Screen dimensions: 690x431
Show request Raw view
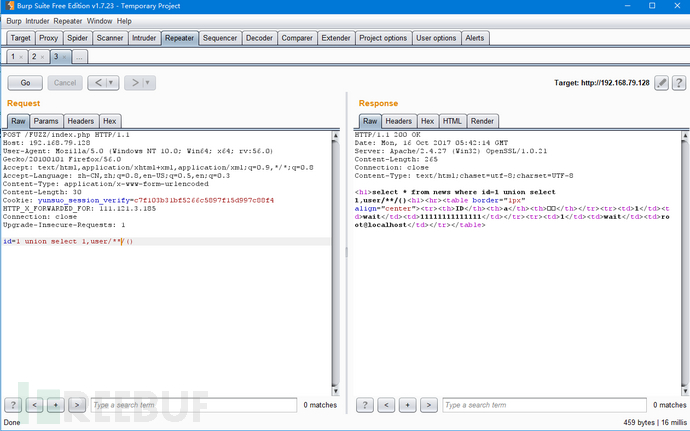pos(18,121)
